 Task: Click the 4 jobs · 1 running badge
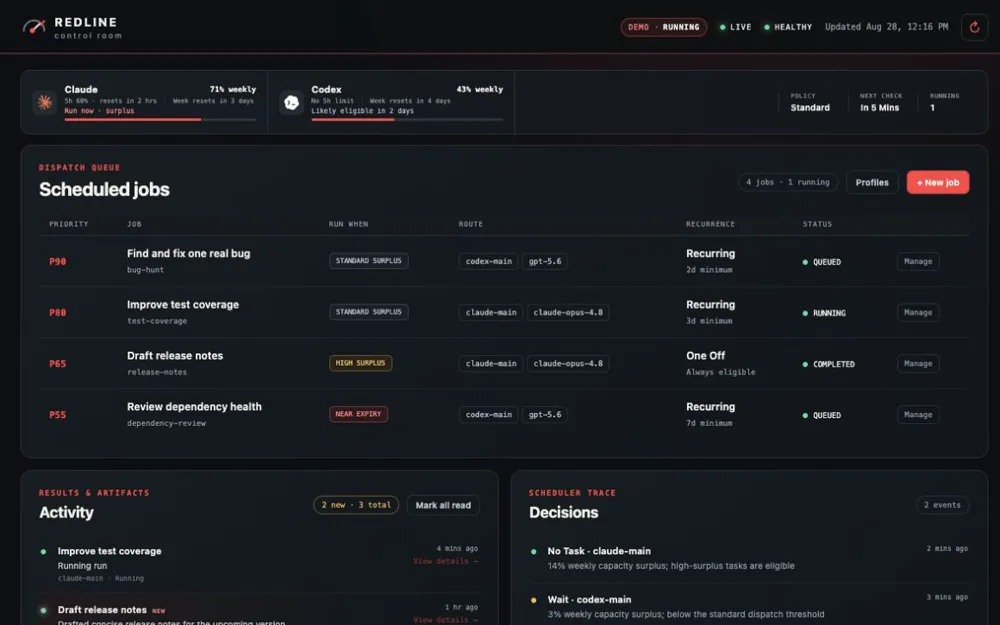click(788, 182)
